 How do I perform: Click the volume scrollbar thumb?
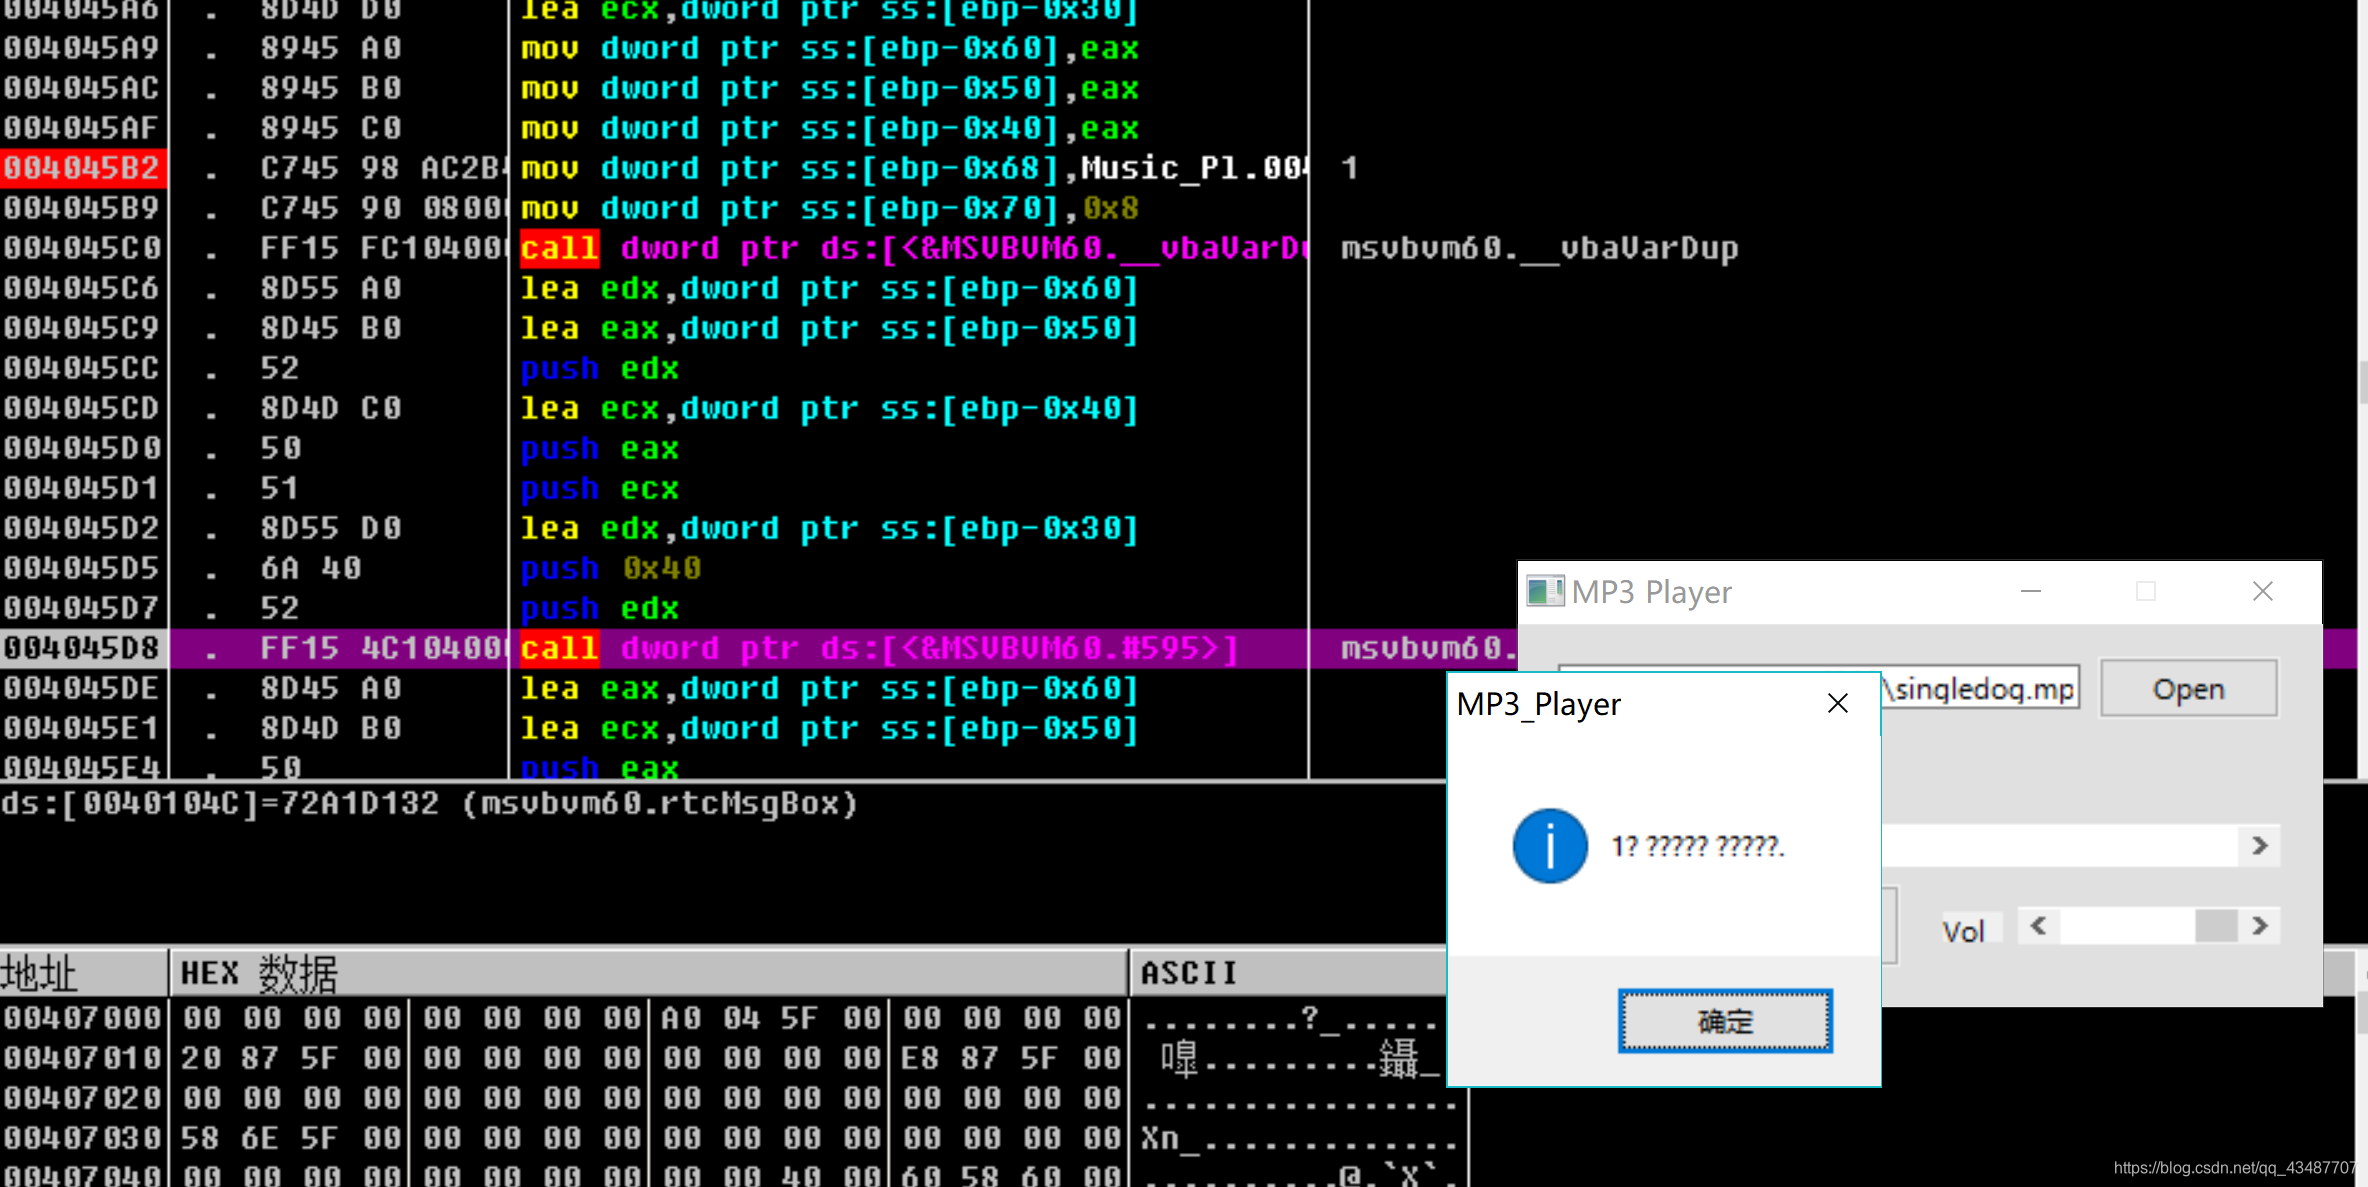tap(2215, 926)
